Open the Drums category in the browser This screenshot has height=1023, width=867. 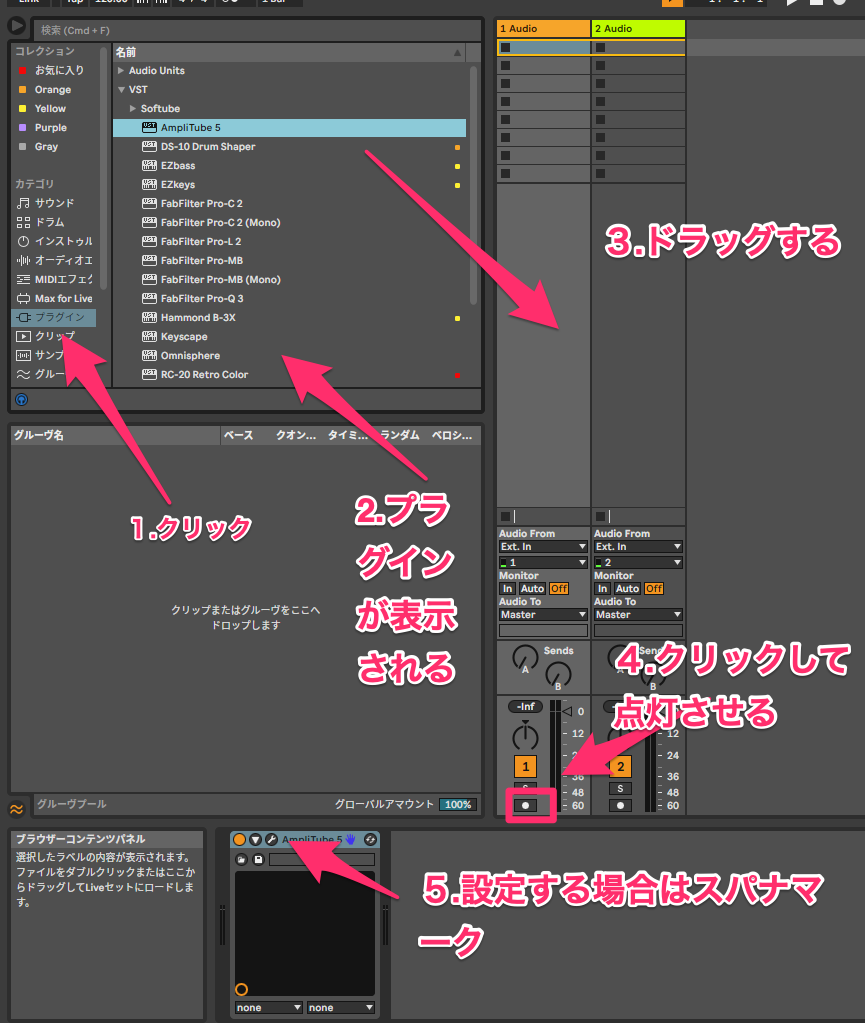coord(50,222)
